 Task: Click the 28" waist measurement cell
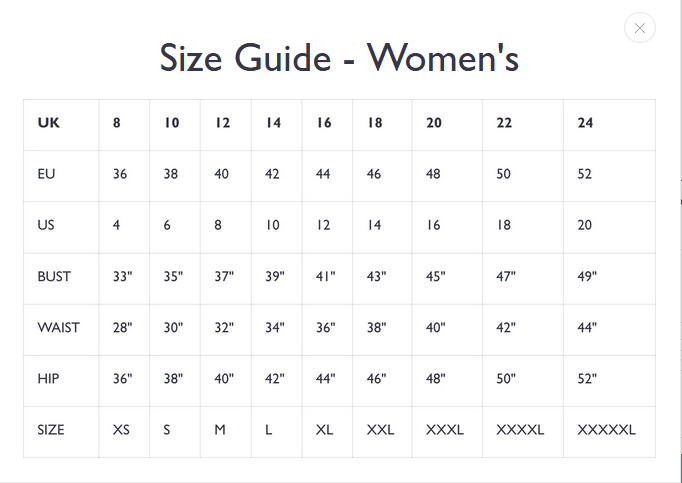pos(122,327)
